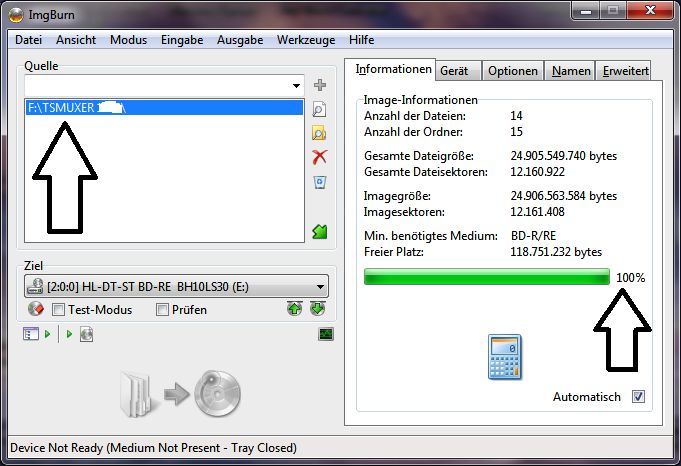Image resolution: width=681 pixels, height=466 pixels.
Task: Click the browse for a file icon
Action: [x=320, y=109]
